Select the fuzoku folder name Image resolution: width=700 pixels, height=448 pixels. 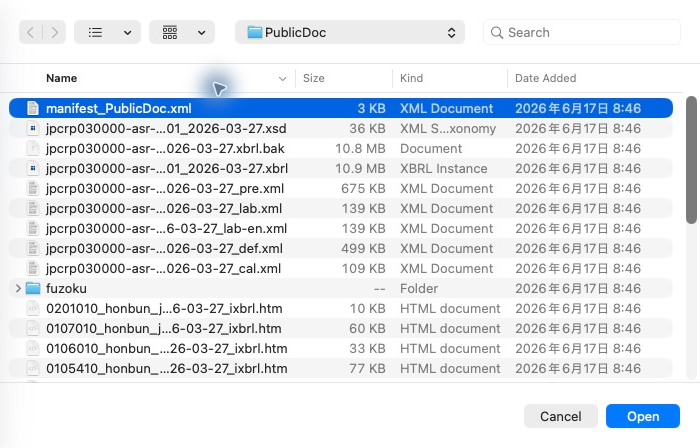[66, 289]
